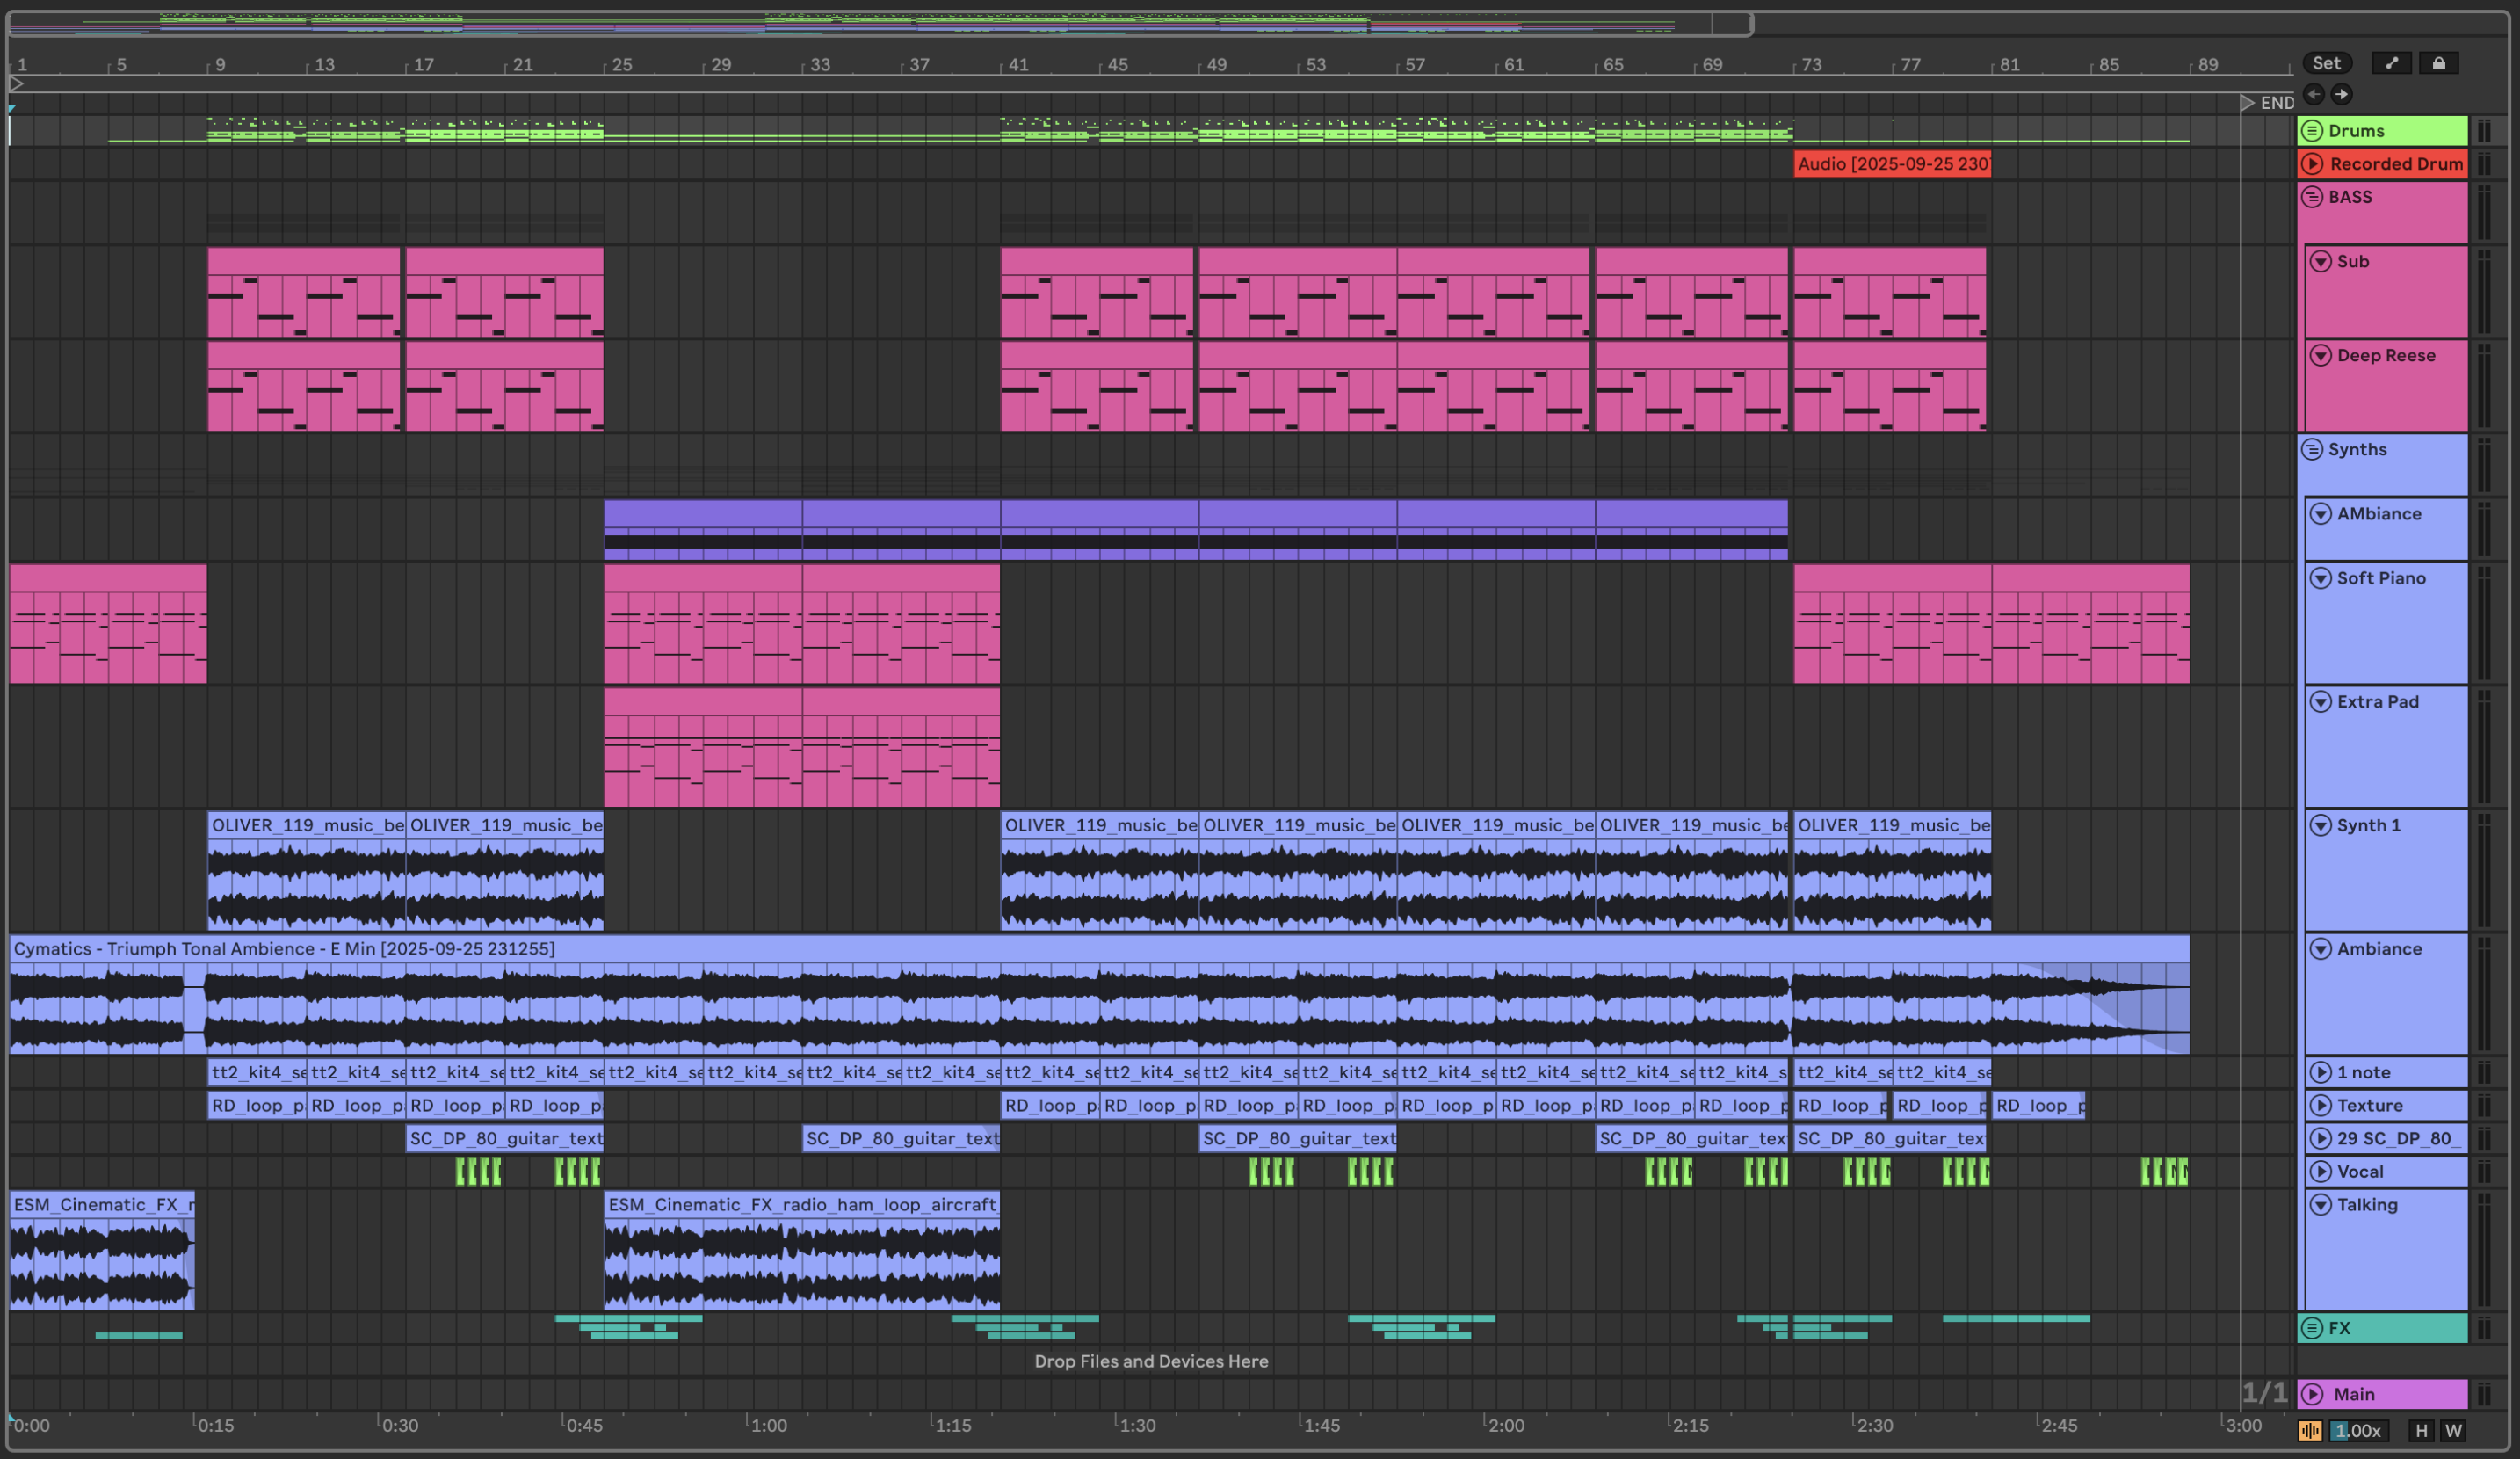Toggle optimize arrangement width W button
Screen dimensions: 2520x1459
[x=2453, y=1430]
